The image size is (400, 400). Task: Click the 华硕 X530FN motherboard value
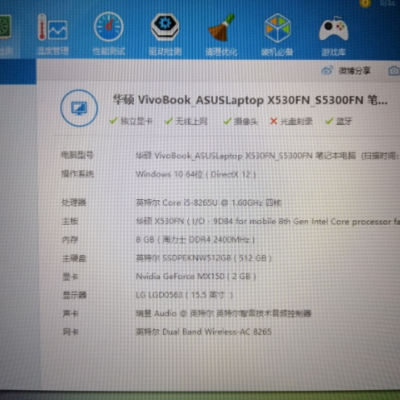coord(268,221)
